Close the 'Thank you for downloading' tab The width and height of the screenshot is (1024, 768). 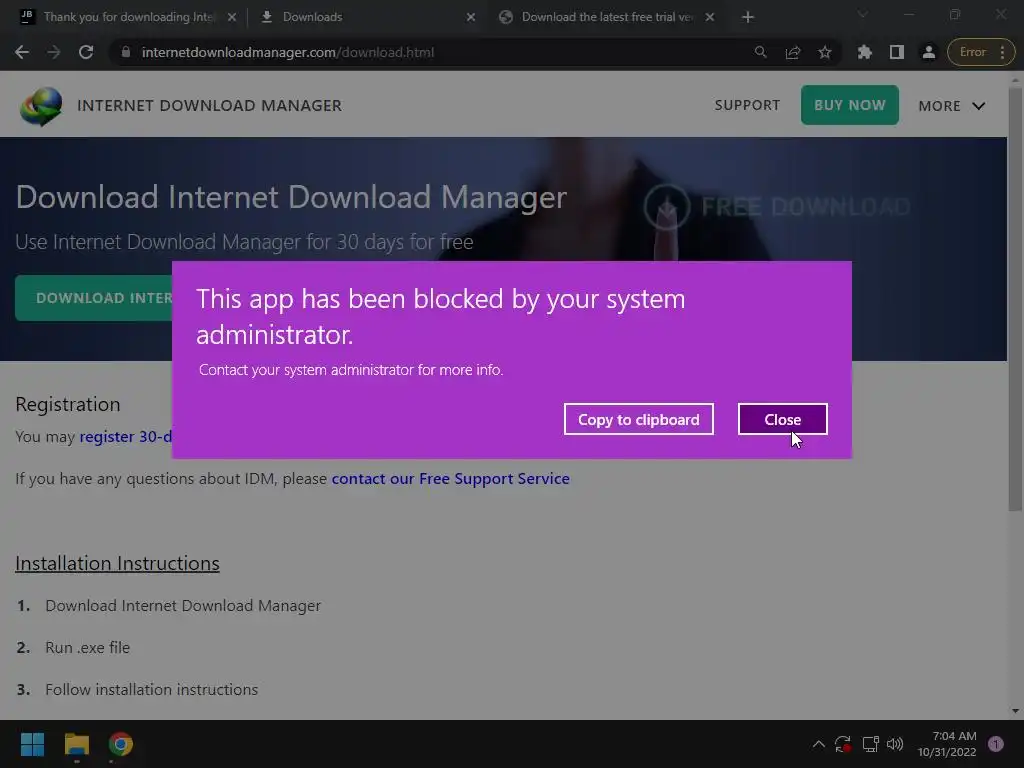click(x=232, y=17)
